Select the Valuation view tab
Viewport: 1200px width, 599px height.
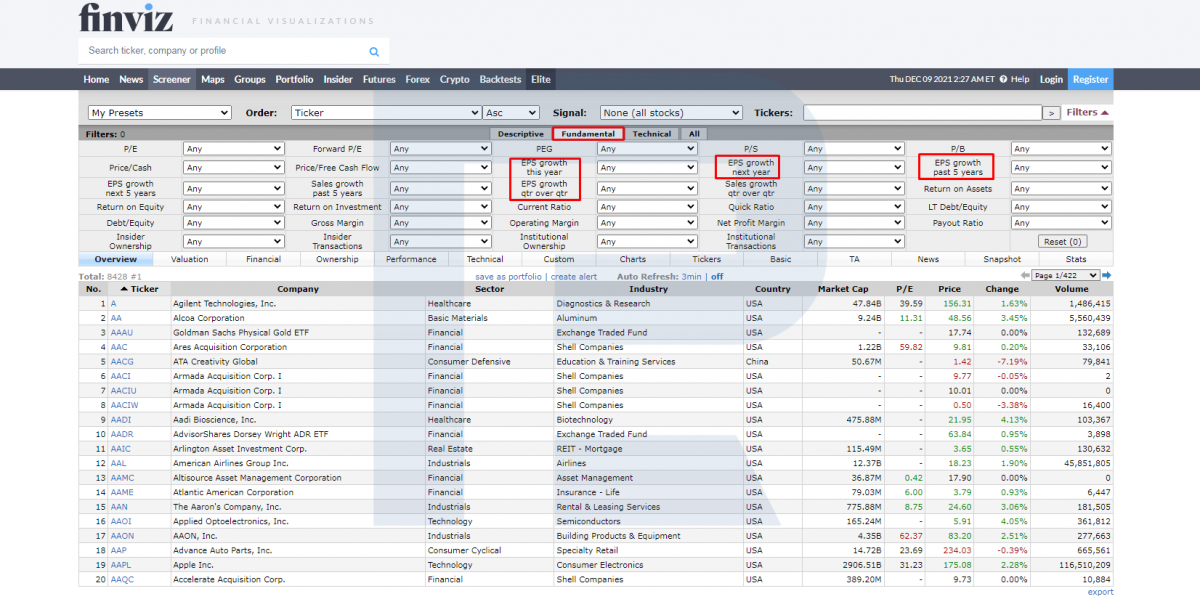click(x=189, y=259)
